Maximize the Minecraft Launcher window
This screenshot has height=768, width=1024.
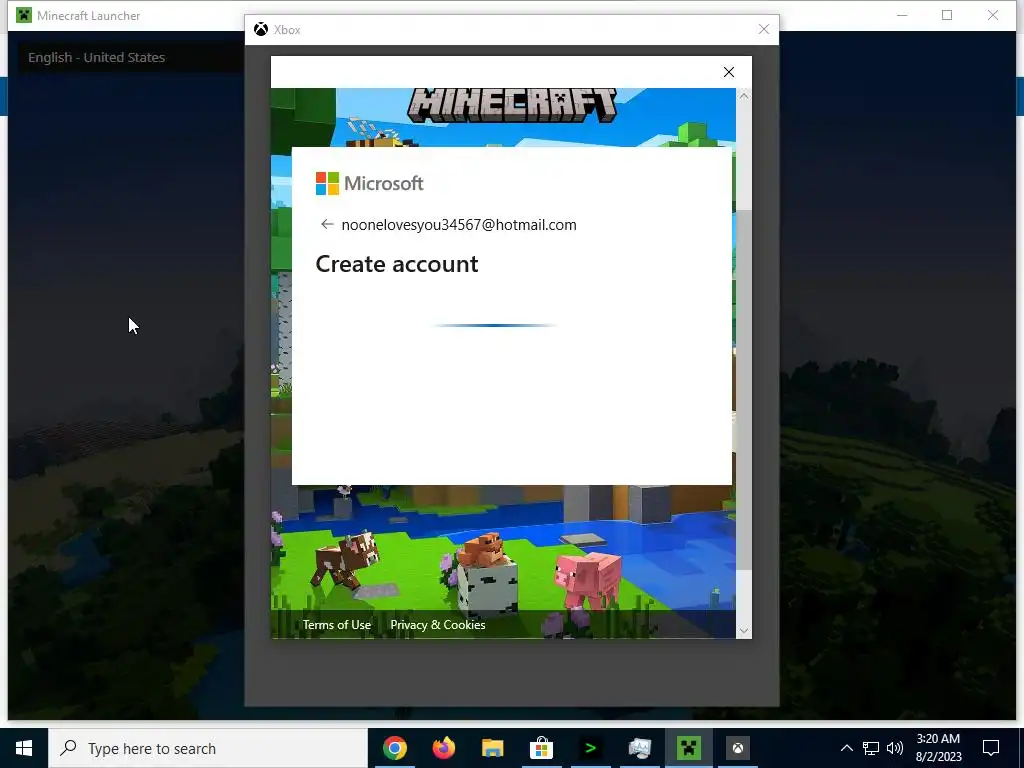[x=947, y=15]
